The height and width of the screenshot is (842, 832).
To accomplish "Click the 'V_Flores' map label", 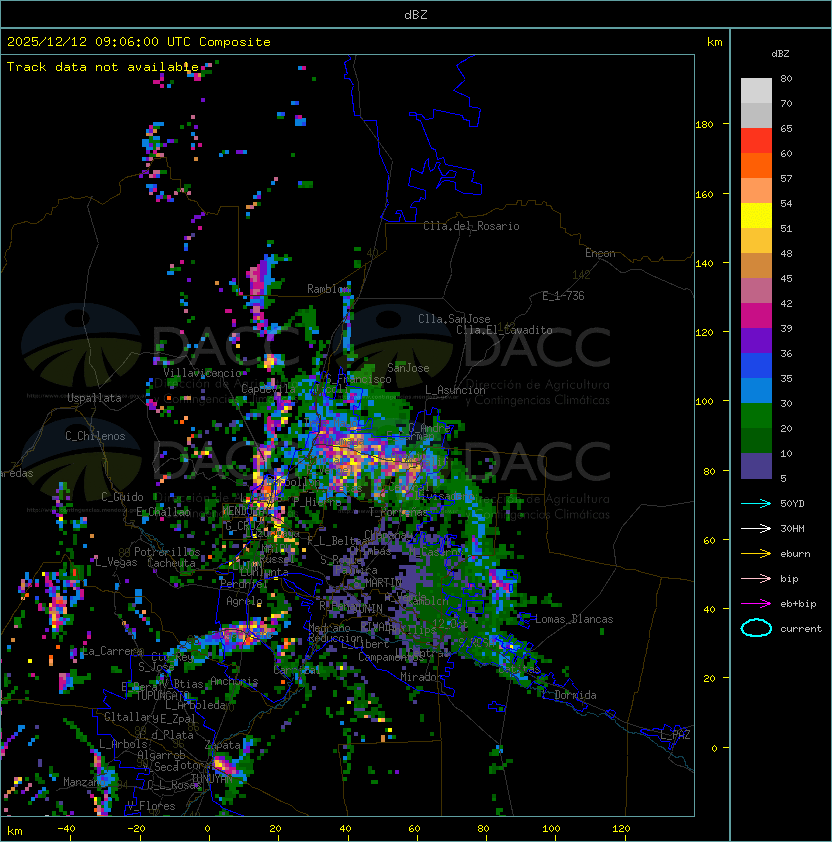I will [151, 806].
